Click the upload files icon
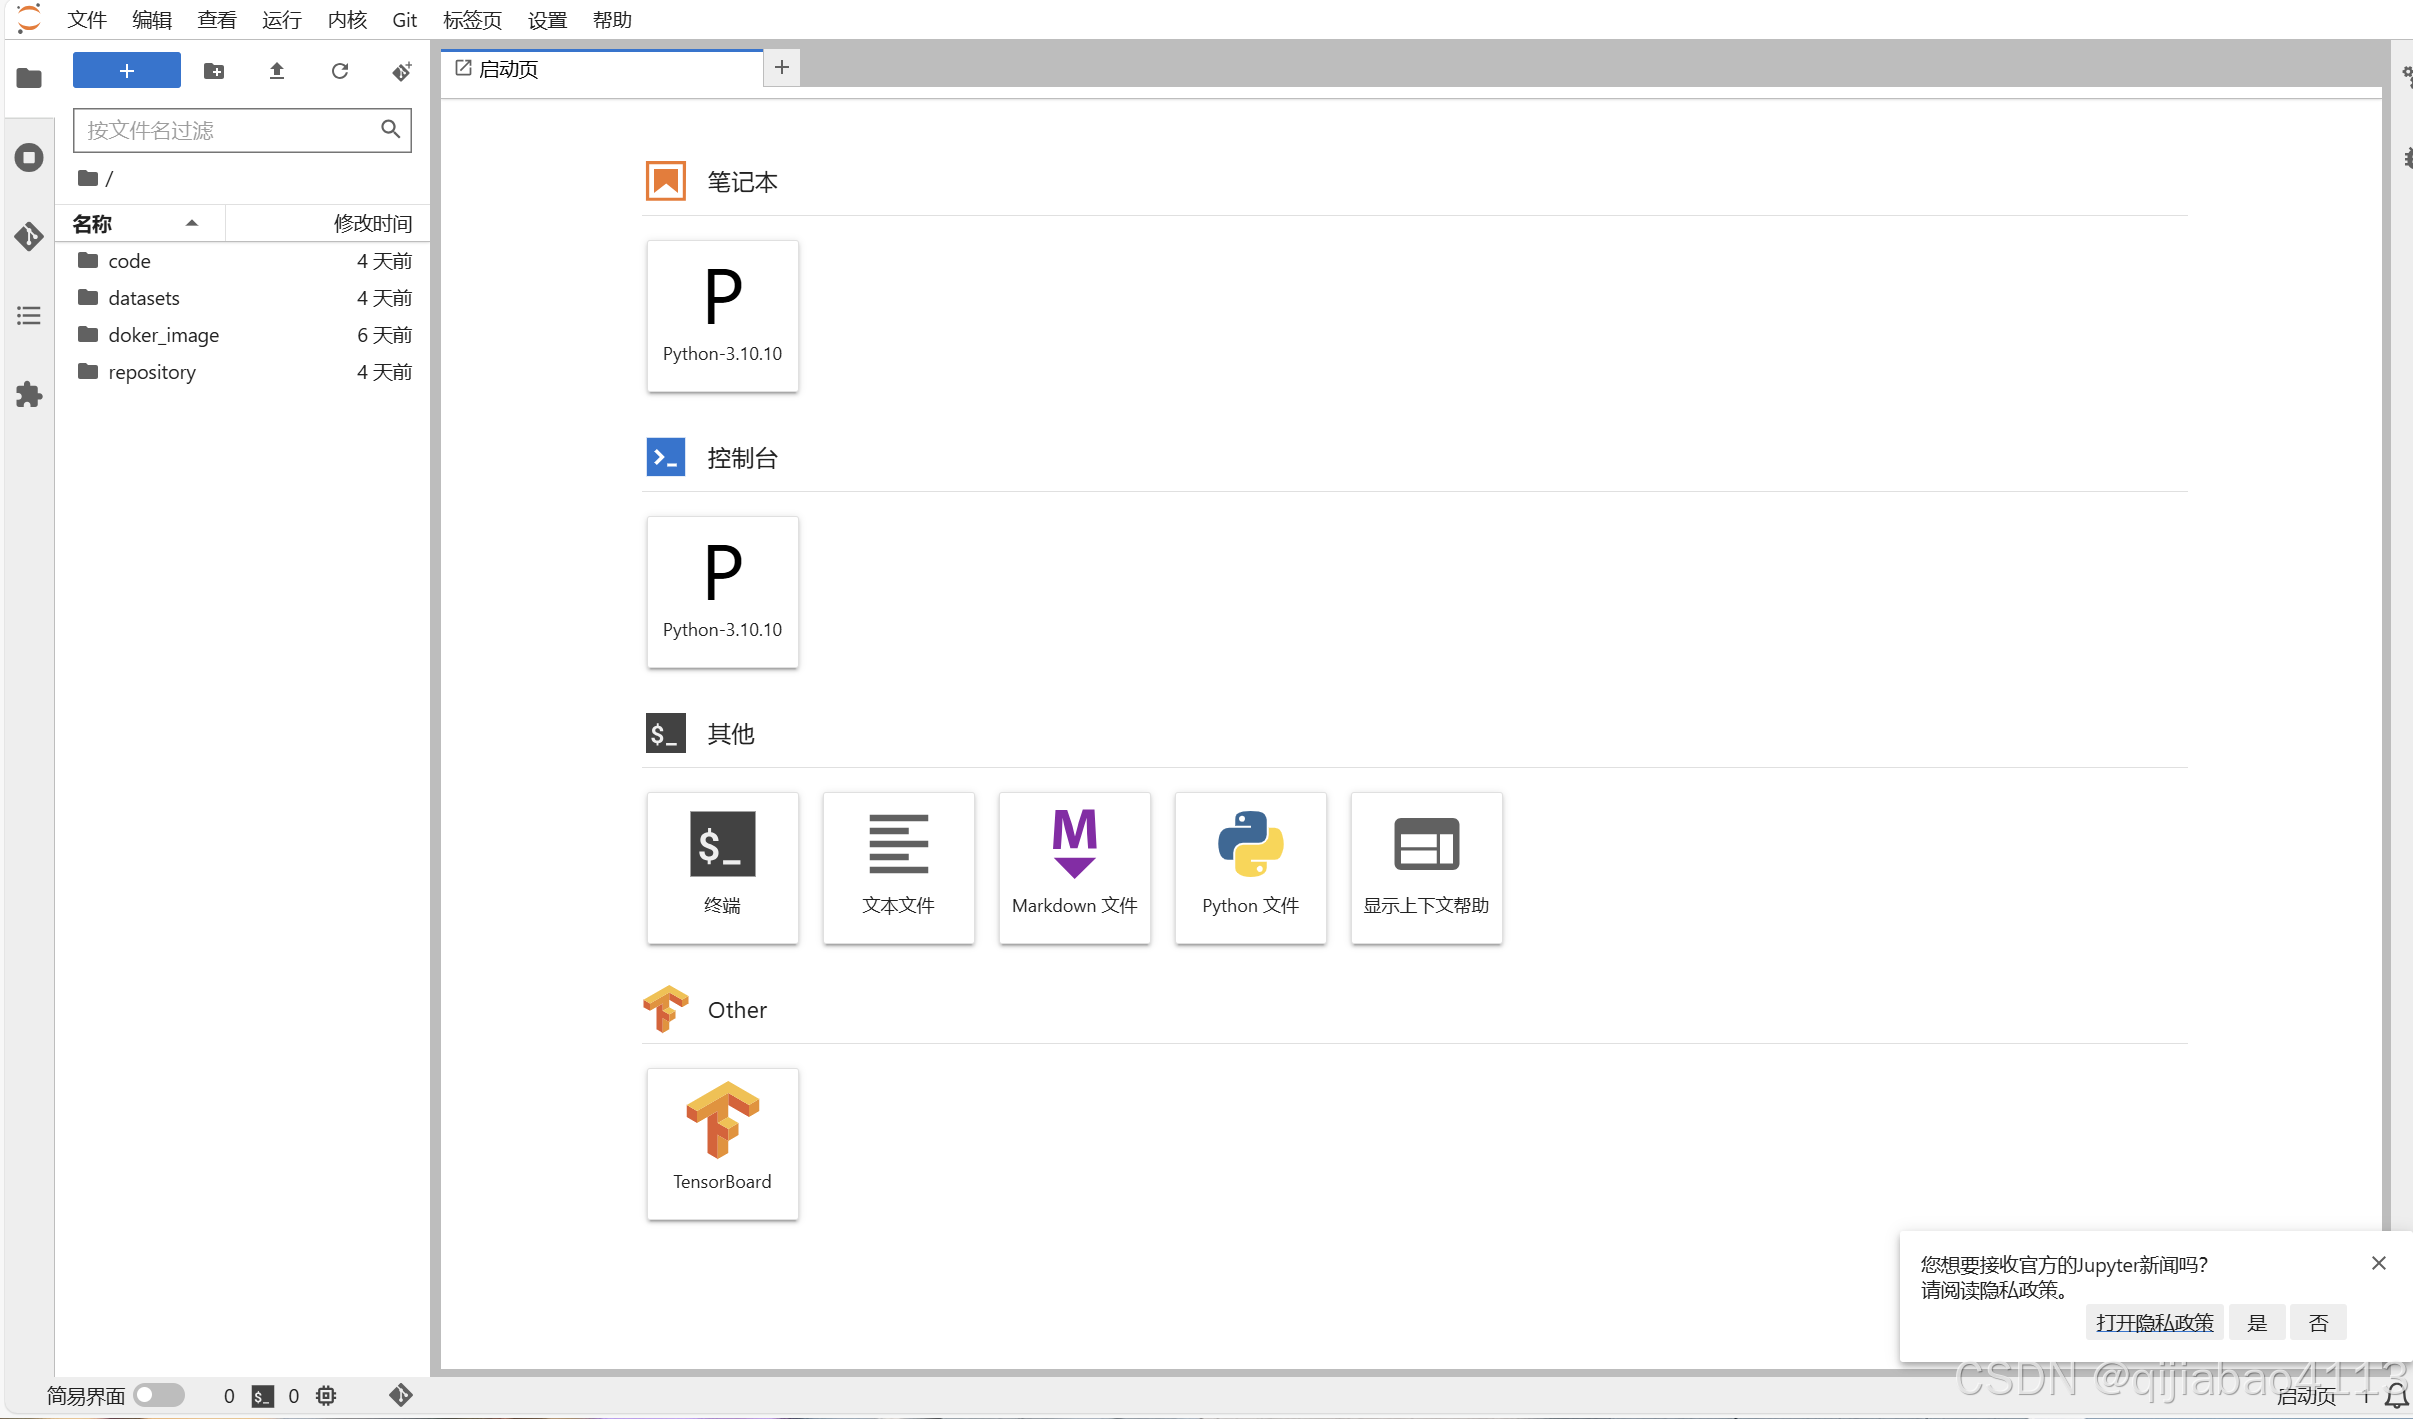 [x=277, y=71]
